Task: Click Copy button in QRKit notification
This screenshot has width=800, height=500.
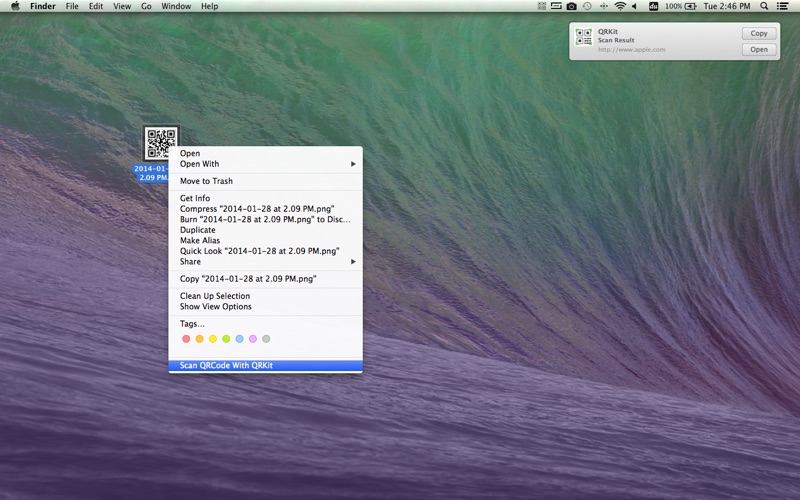Action: [x=759, y=33]
